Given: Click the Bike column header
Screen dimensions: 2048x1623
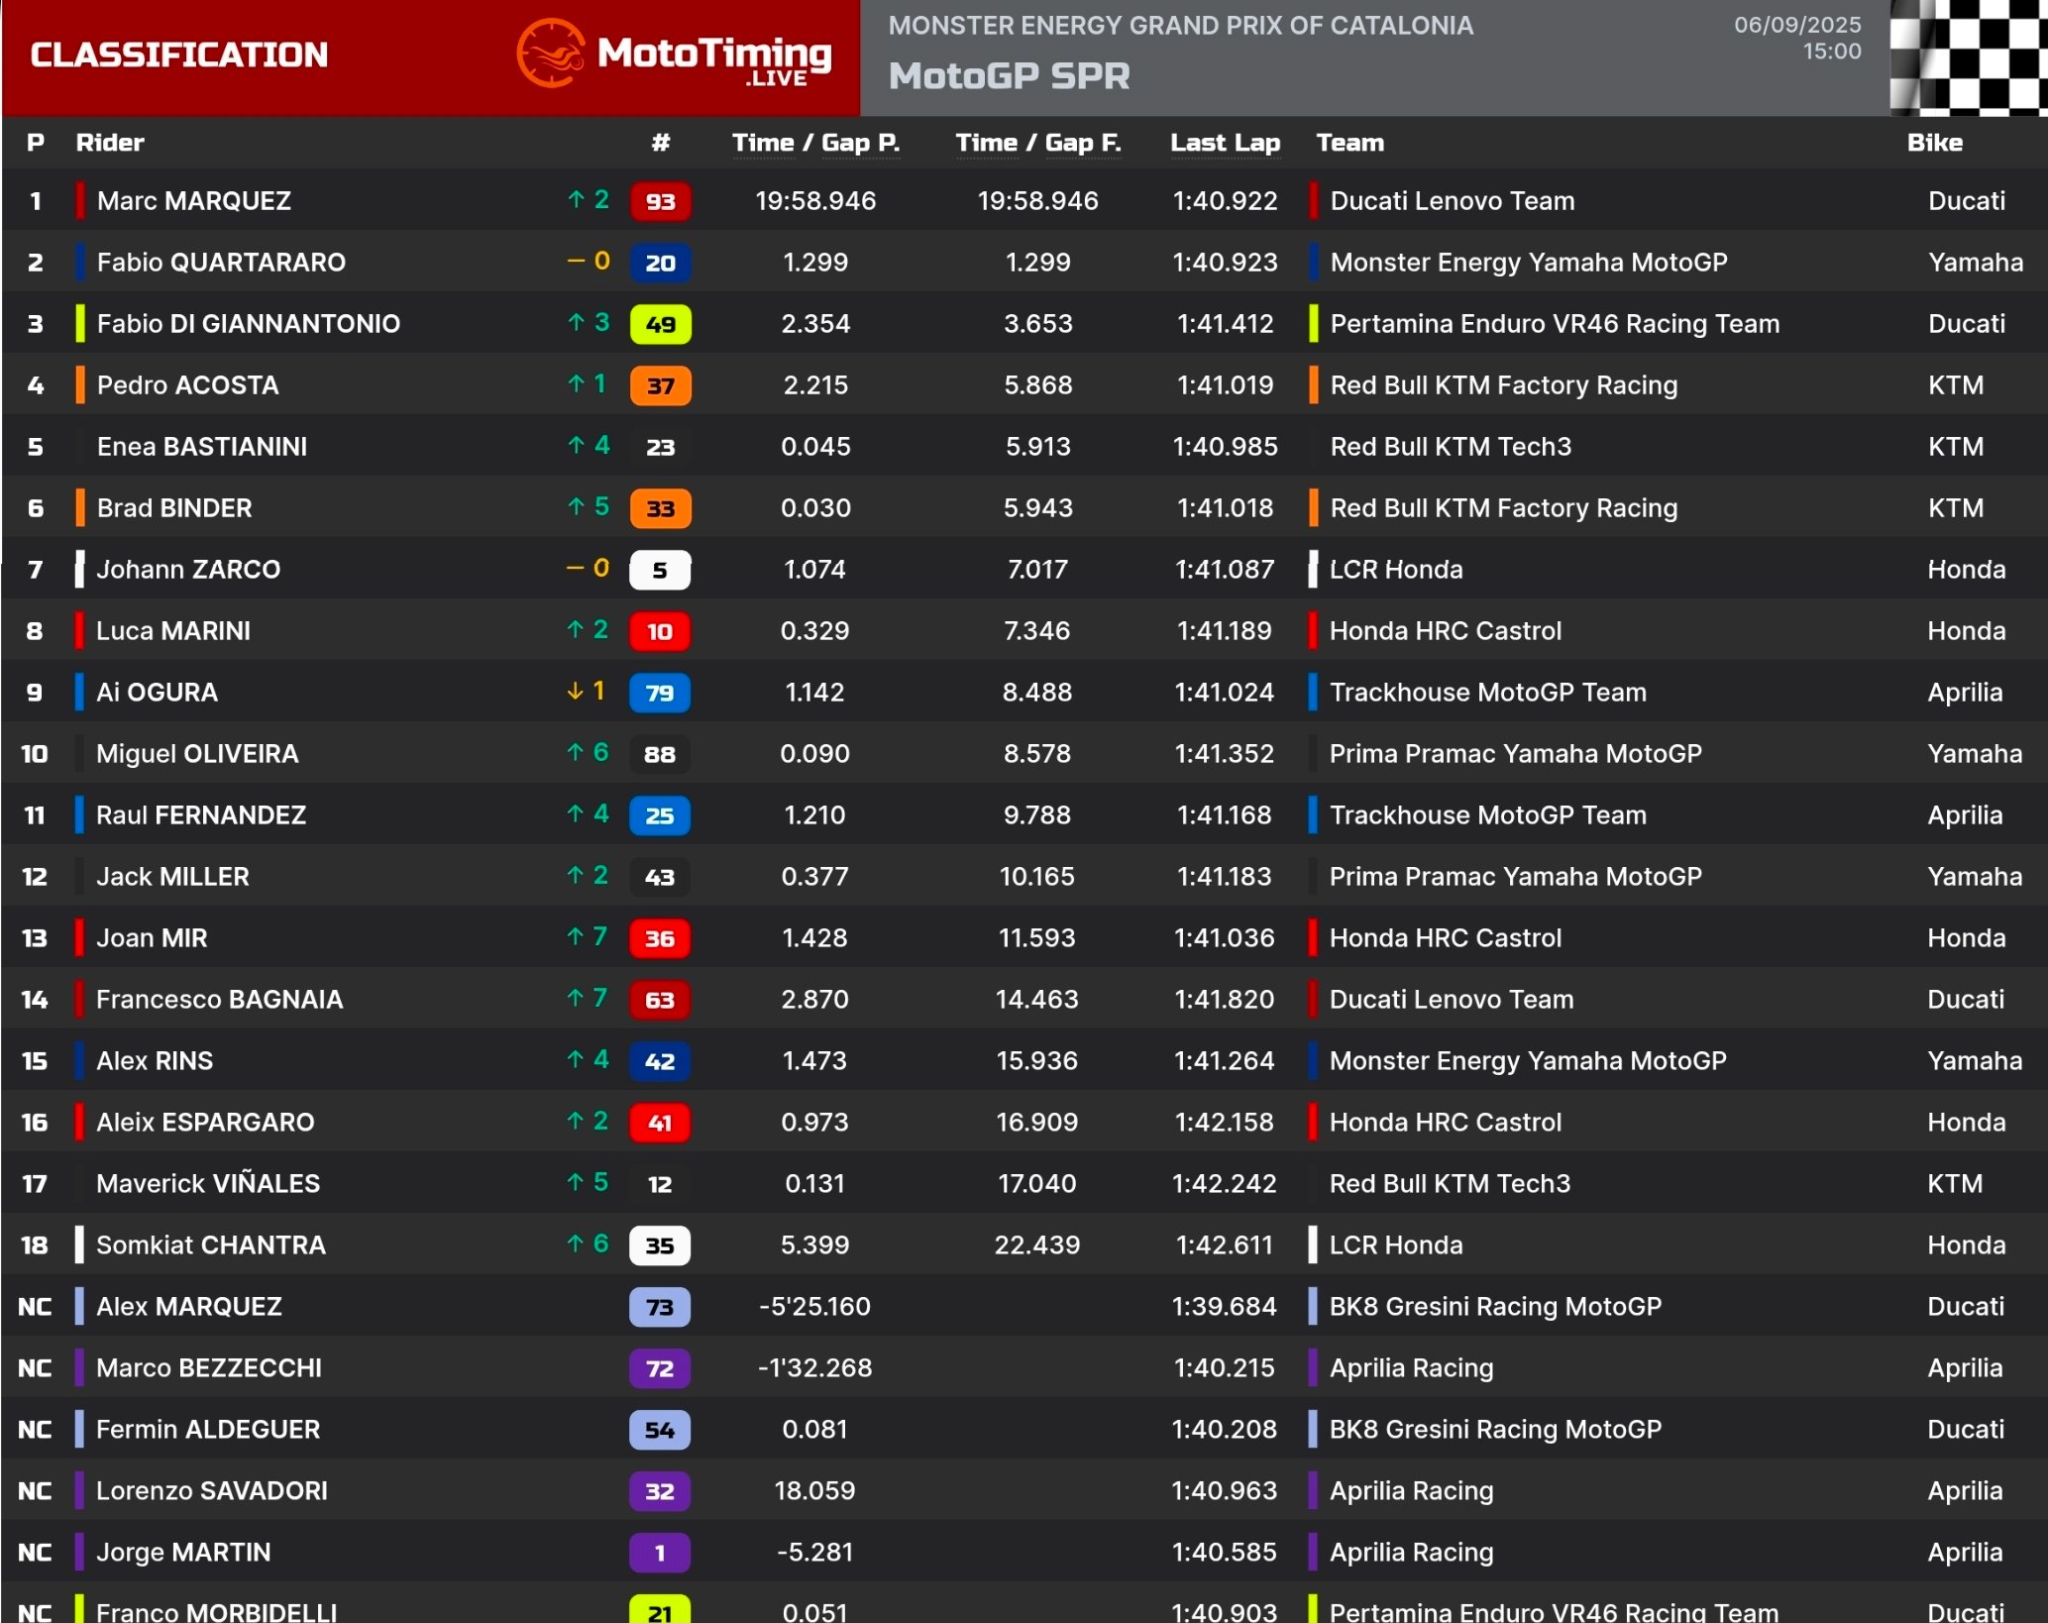Looking at the screenshot, I should click(1935, 143).
